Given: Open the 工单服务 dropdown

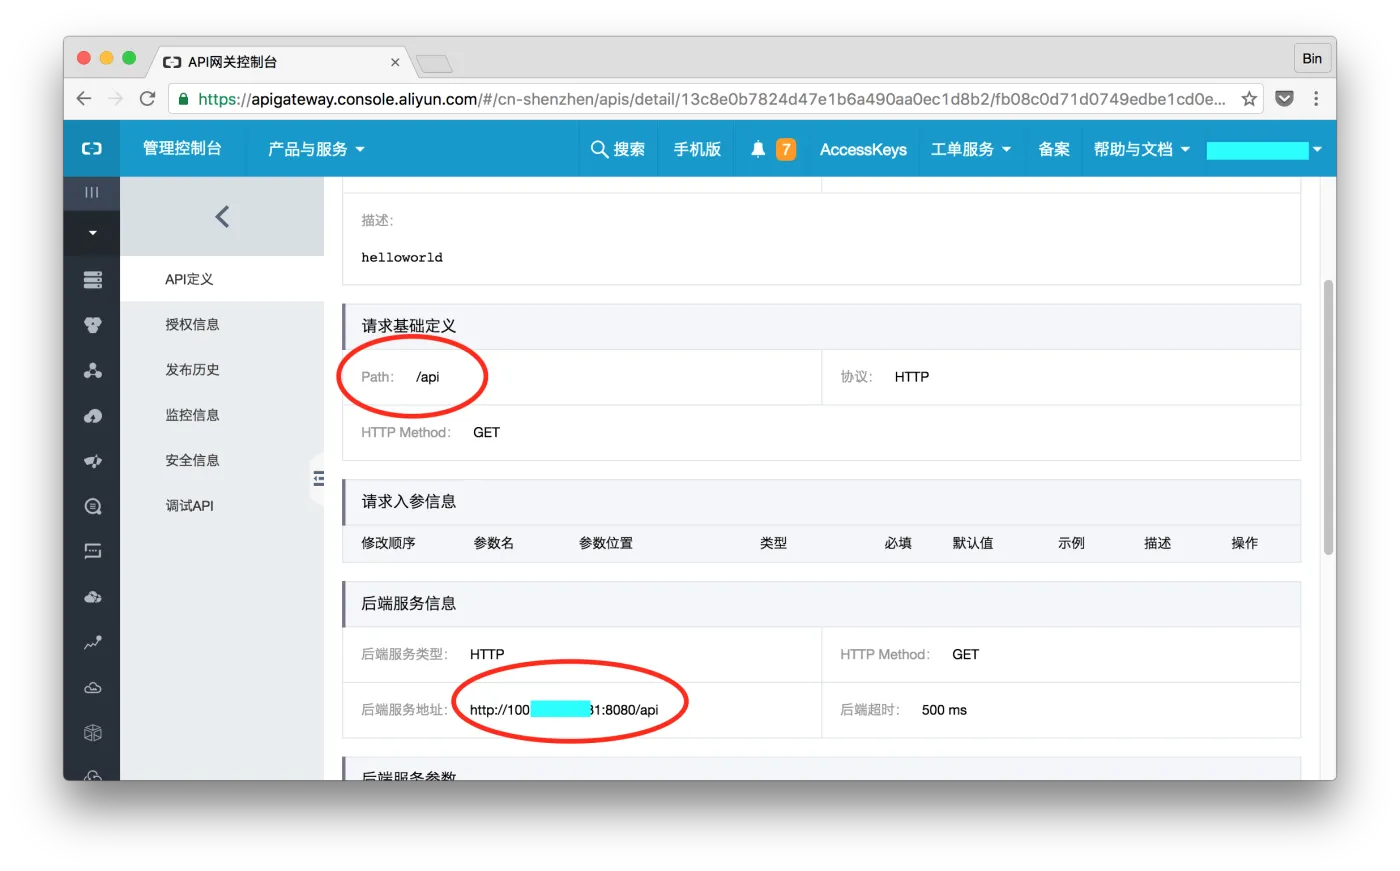Looking at the screenshot, I should pyautogui.click(x=971, y=149).
